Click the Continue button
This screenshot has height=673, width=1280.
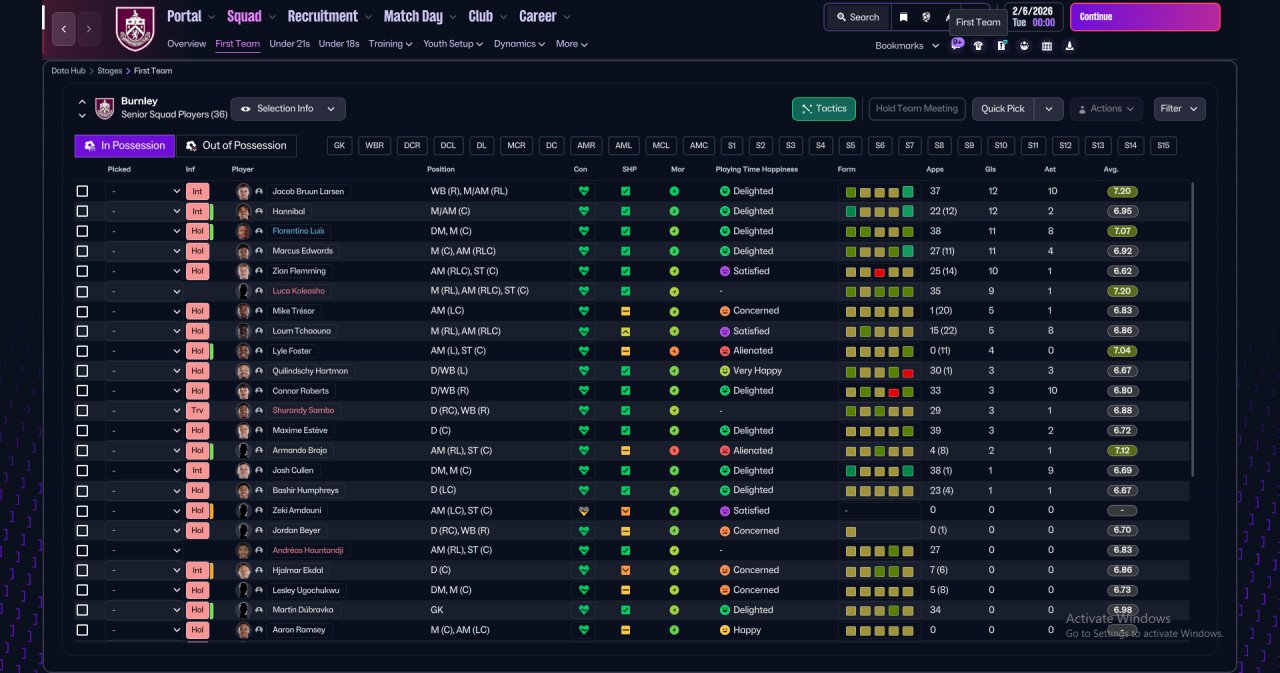tap(1145, 17)
